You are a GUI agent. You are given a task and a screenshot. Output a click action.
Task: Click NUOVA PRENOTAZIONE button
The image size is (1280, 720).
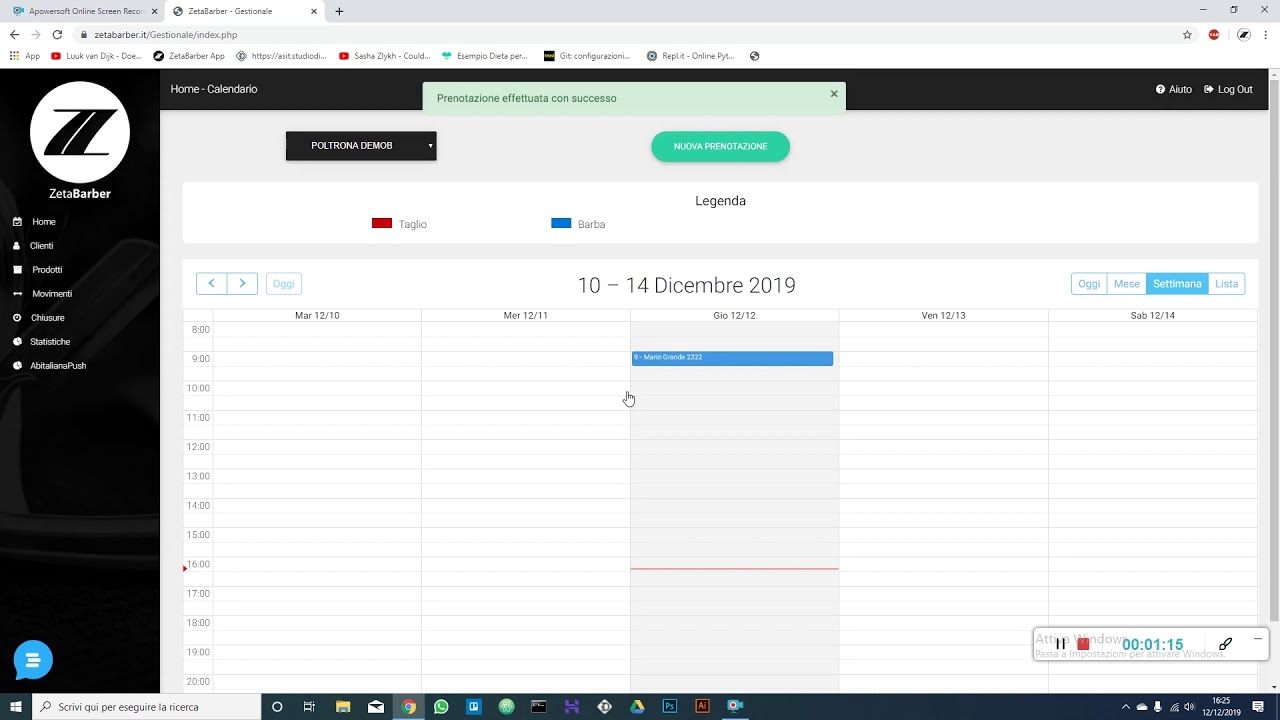(x=720, y=146)
